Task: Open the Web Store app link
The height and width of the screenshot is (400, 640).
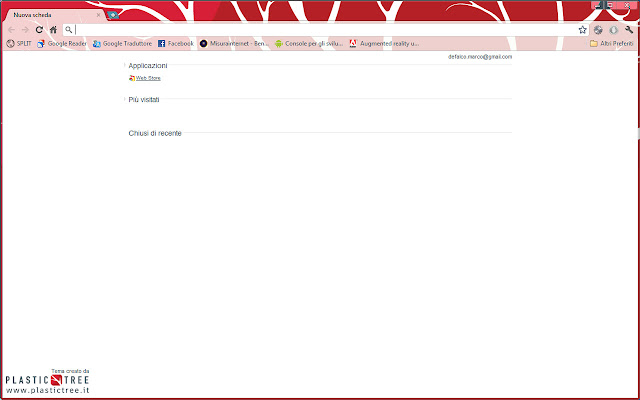Action: pos(148,78)
